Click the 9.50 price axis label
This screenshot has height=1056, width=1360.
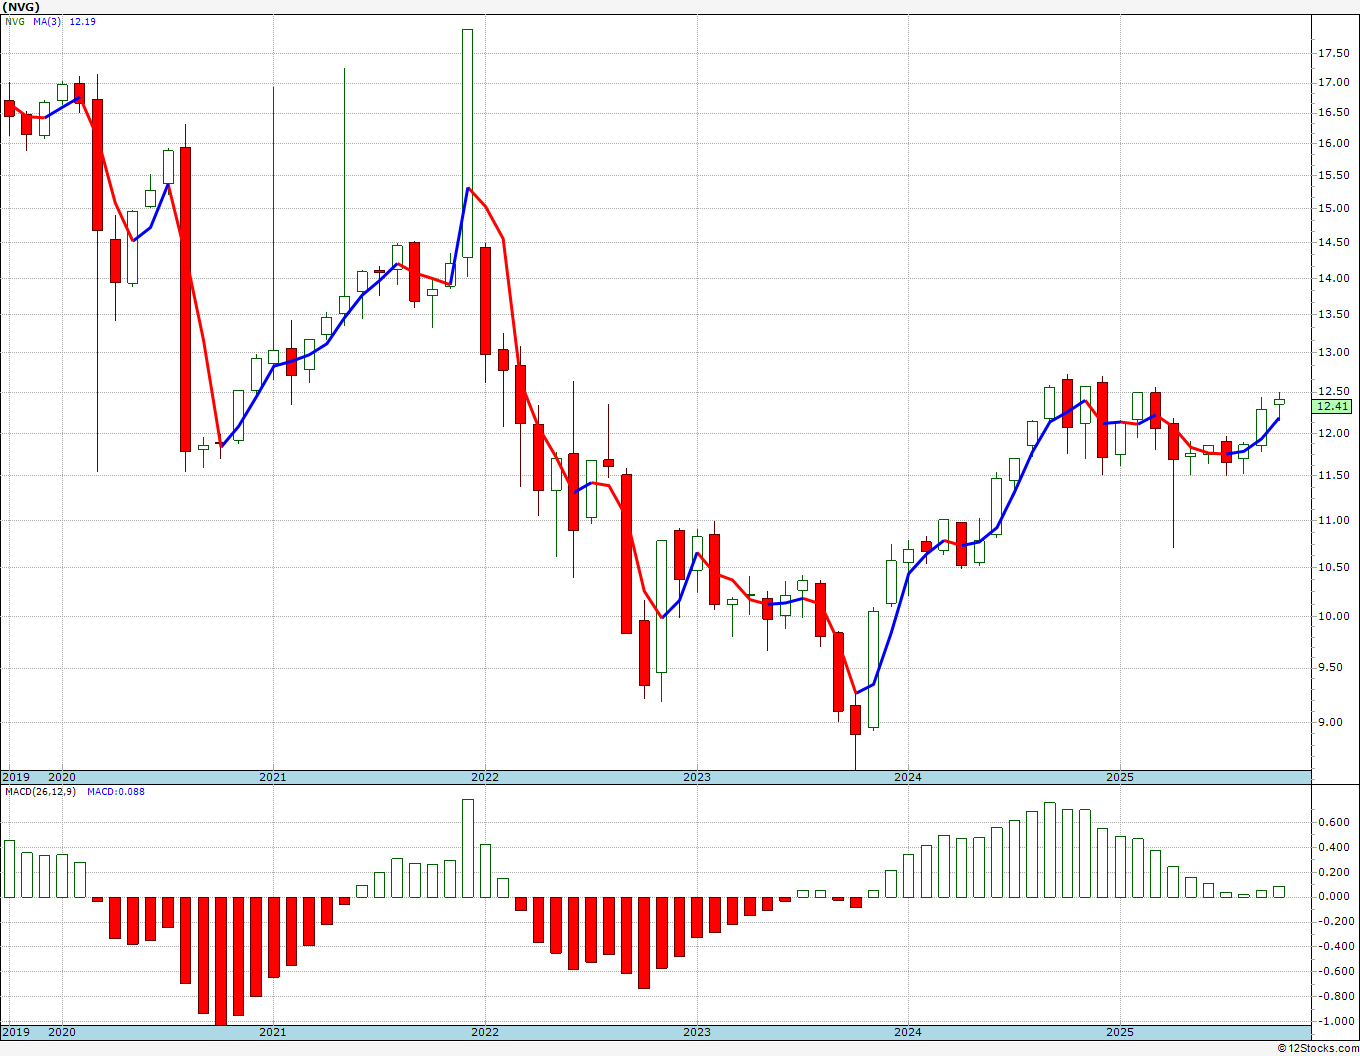[1333, 668]
